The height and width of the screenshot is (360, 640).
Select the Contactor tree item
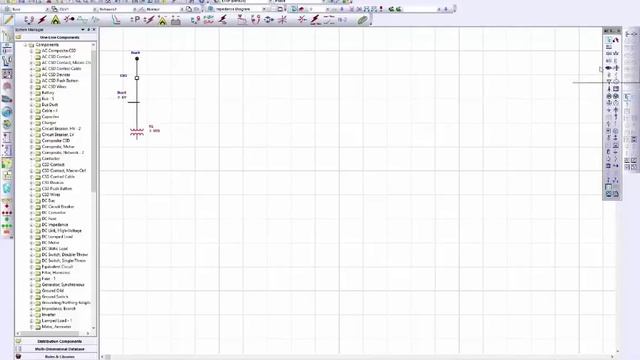(x=51, y=158)
